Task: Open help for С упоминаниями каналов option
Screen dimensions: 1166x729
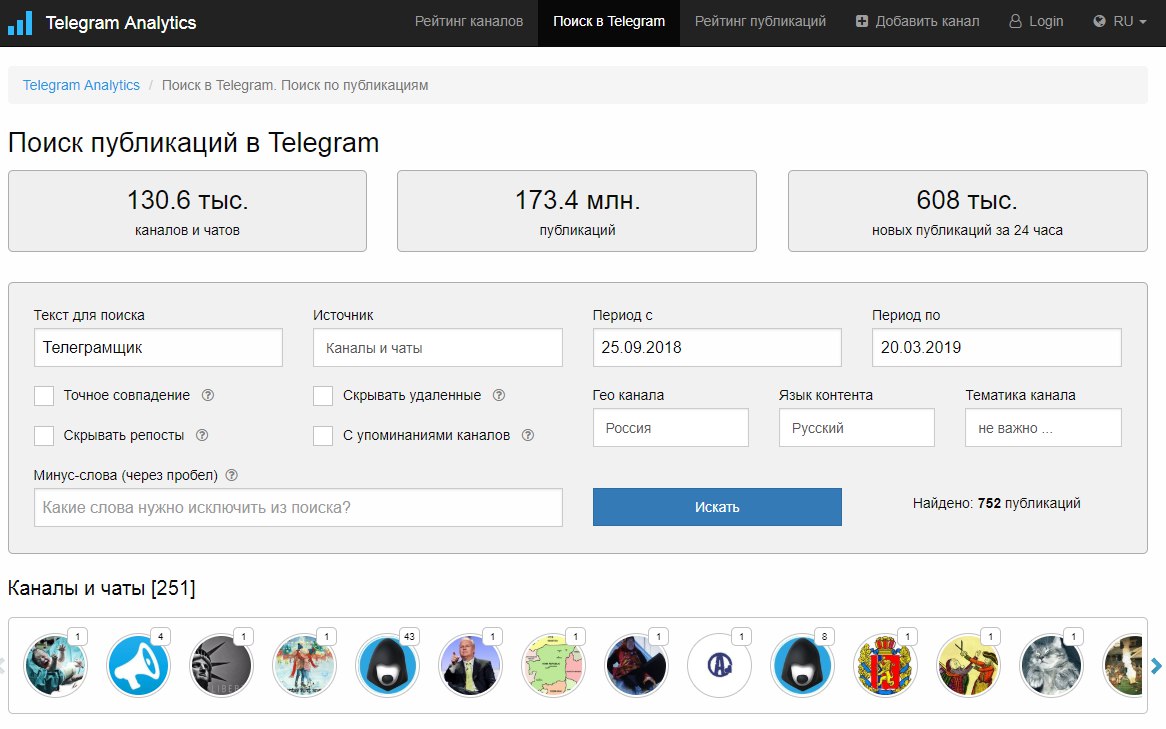Action: (x=528, y=435)
